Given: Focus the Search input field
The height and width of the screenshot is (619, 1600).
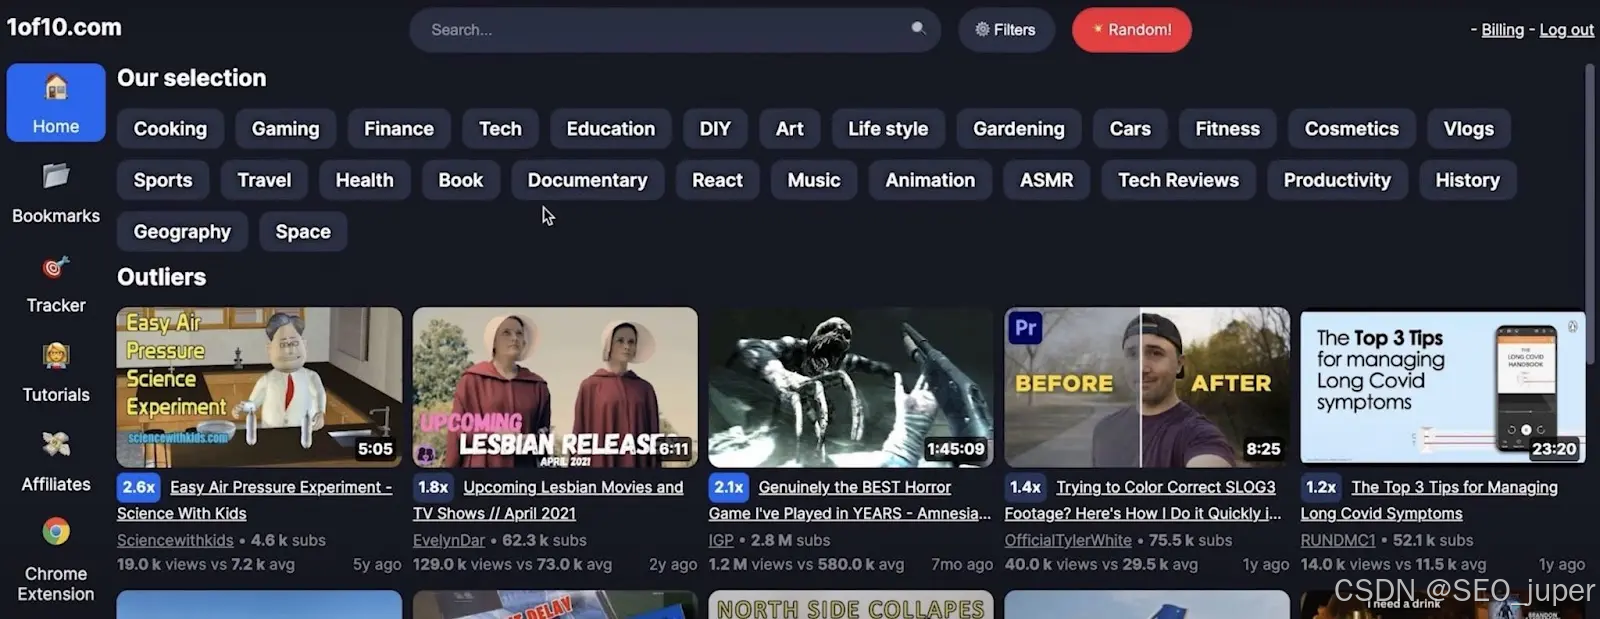Looking at the screenshot, I should coord(675,30).
